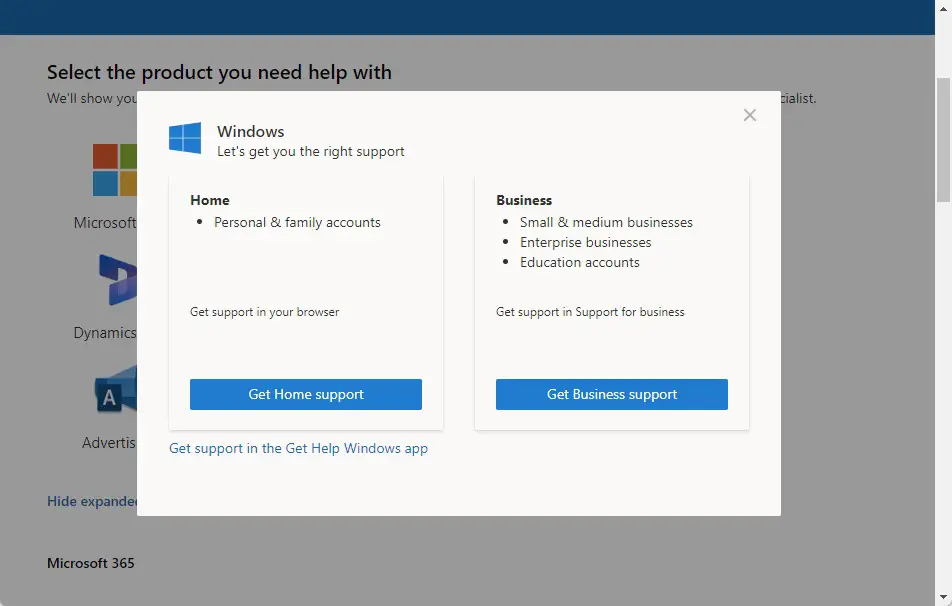Click the 'Enterprise businesses' text
The width and height of the screenshot is (952, 606).
click(x=585, y=243)
